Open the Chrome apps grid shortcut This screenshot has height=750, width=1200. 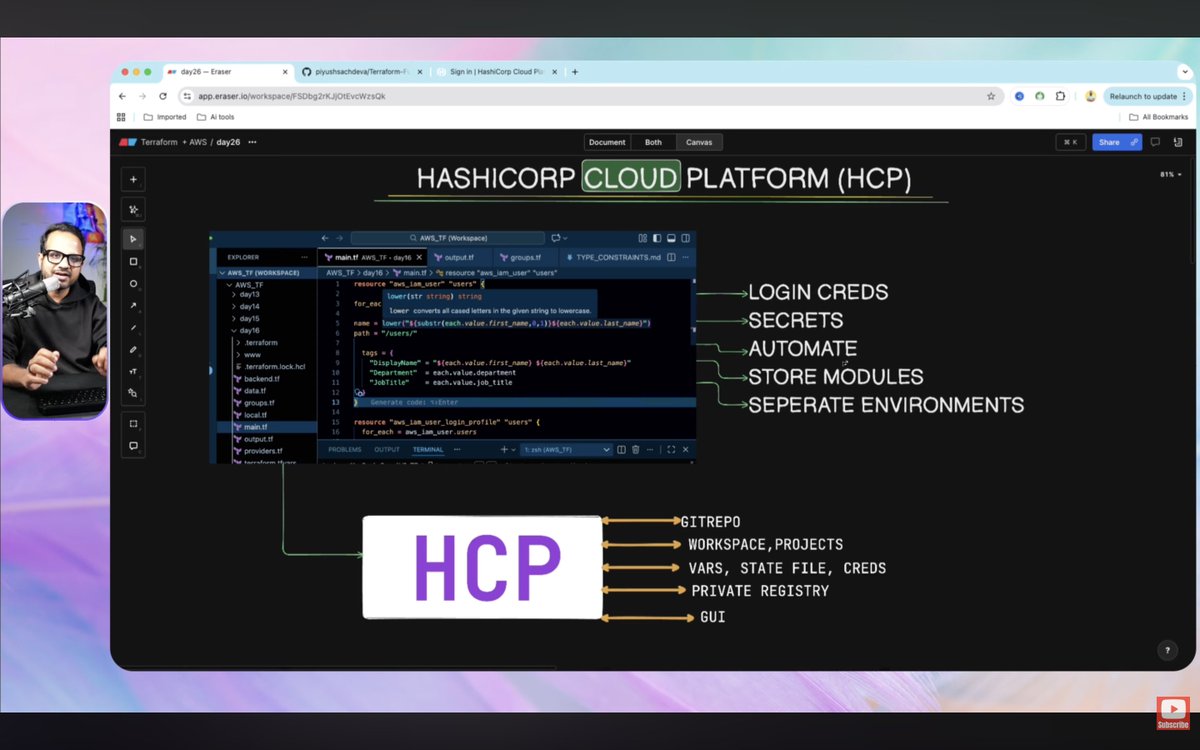tap(122, 117)
